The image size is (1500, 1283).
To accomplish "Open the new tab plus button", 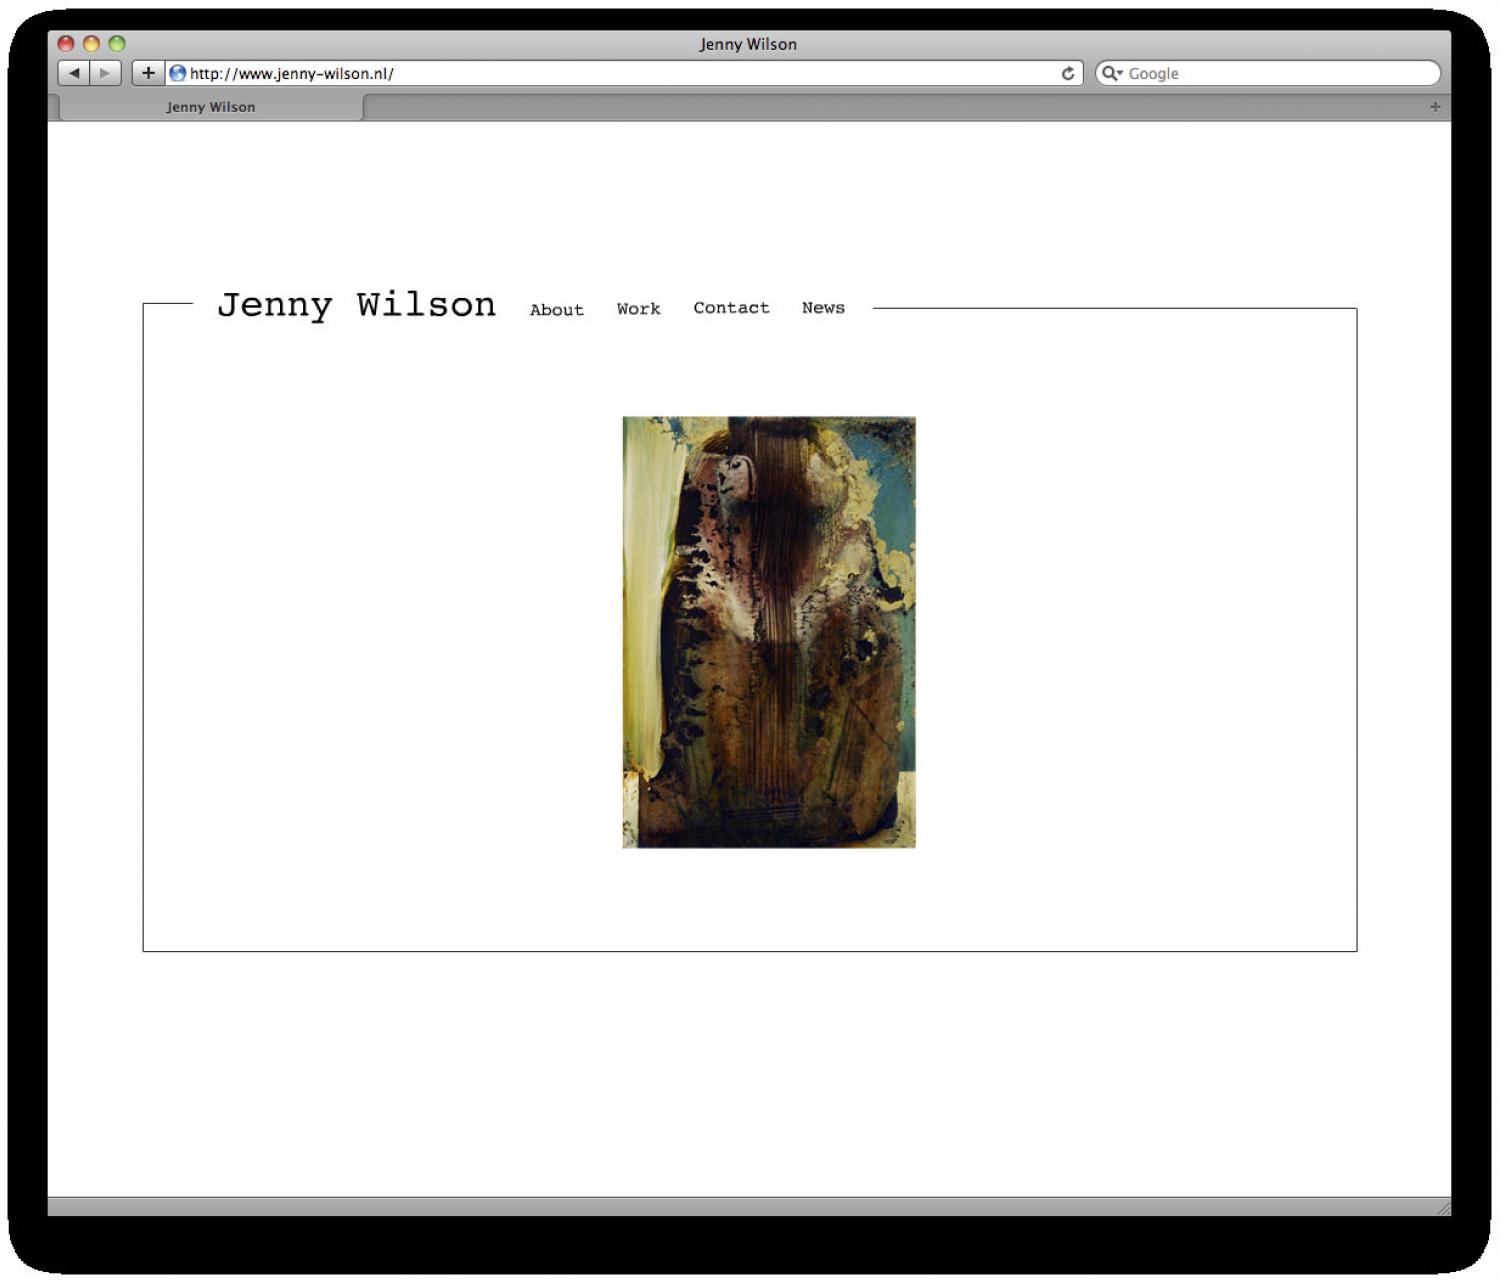I will [x=1435, y=107].
